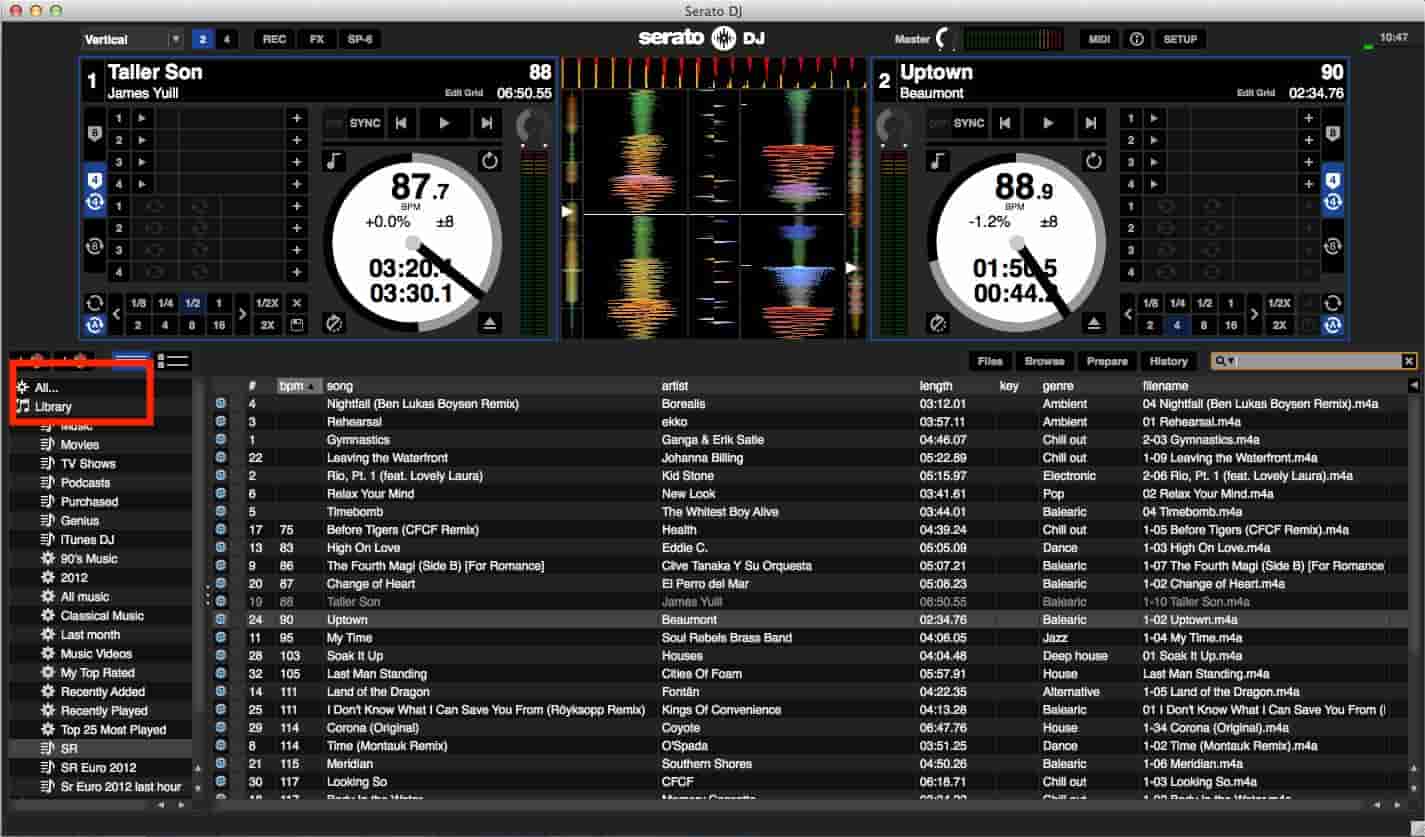Viewport: 1425px width, 837px height.
Task: Toggle the auto loop button on deck 1
Action: (x=95, y=325)
